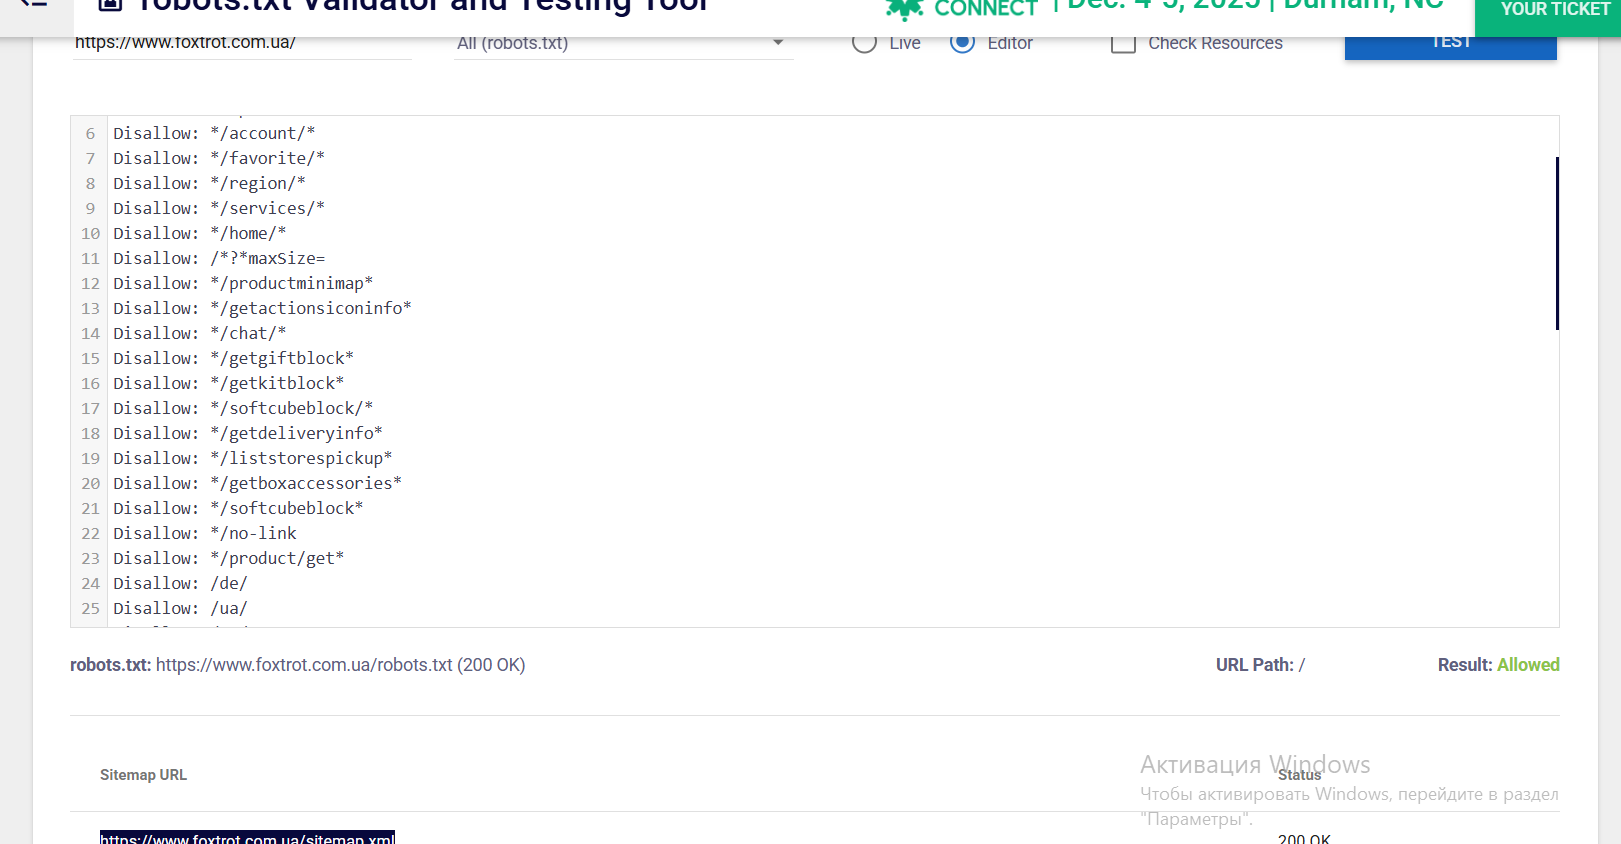The width and height of the screenshot is (1621, 844).
Task: Click line 11 'Disallow: /*?*maxSize='
Action: click(219, 258)
